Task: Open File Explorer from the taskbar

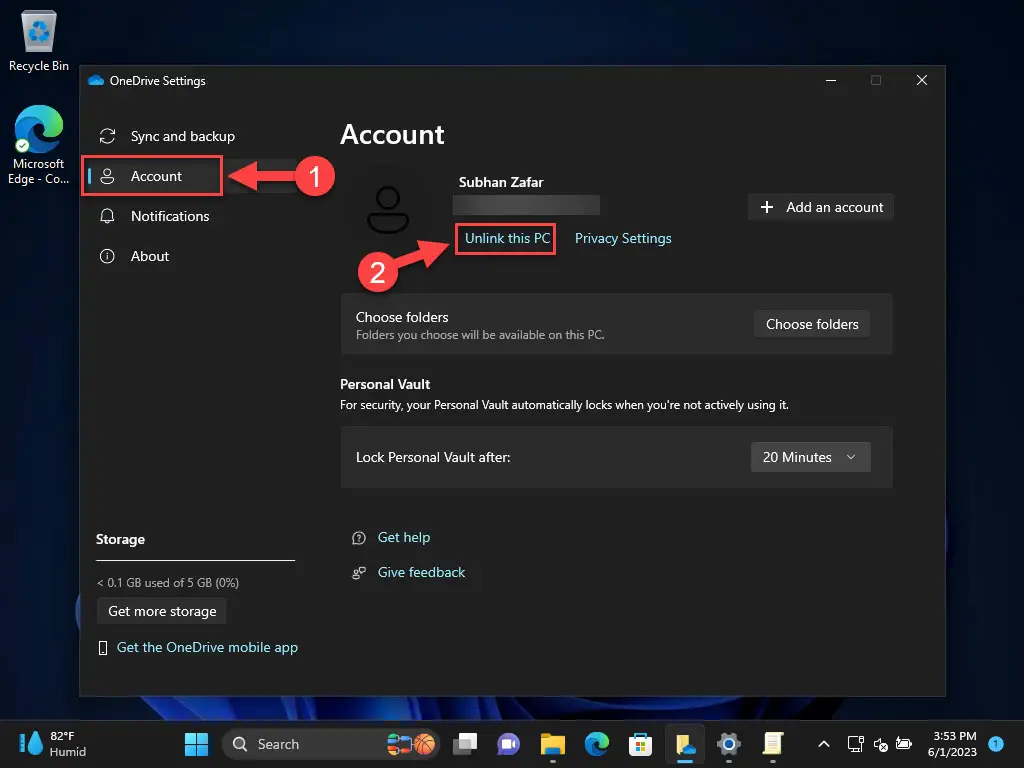Action: (x=552, y=744)
